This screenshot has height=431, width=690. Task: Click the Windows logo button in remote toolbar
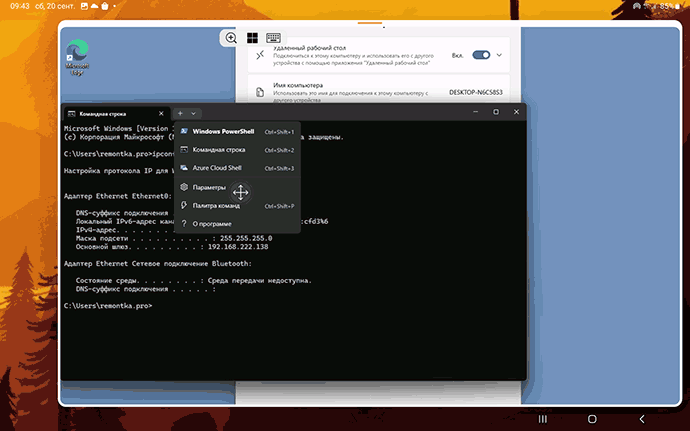point(253,38)
